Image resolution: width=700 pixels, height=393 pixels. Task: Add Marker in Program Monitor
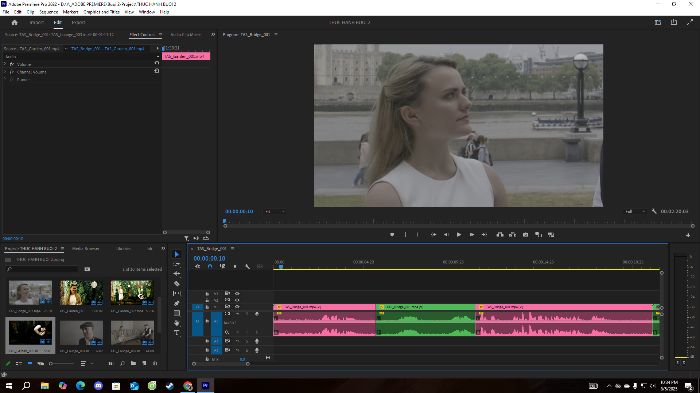tap(392, 234)
